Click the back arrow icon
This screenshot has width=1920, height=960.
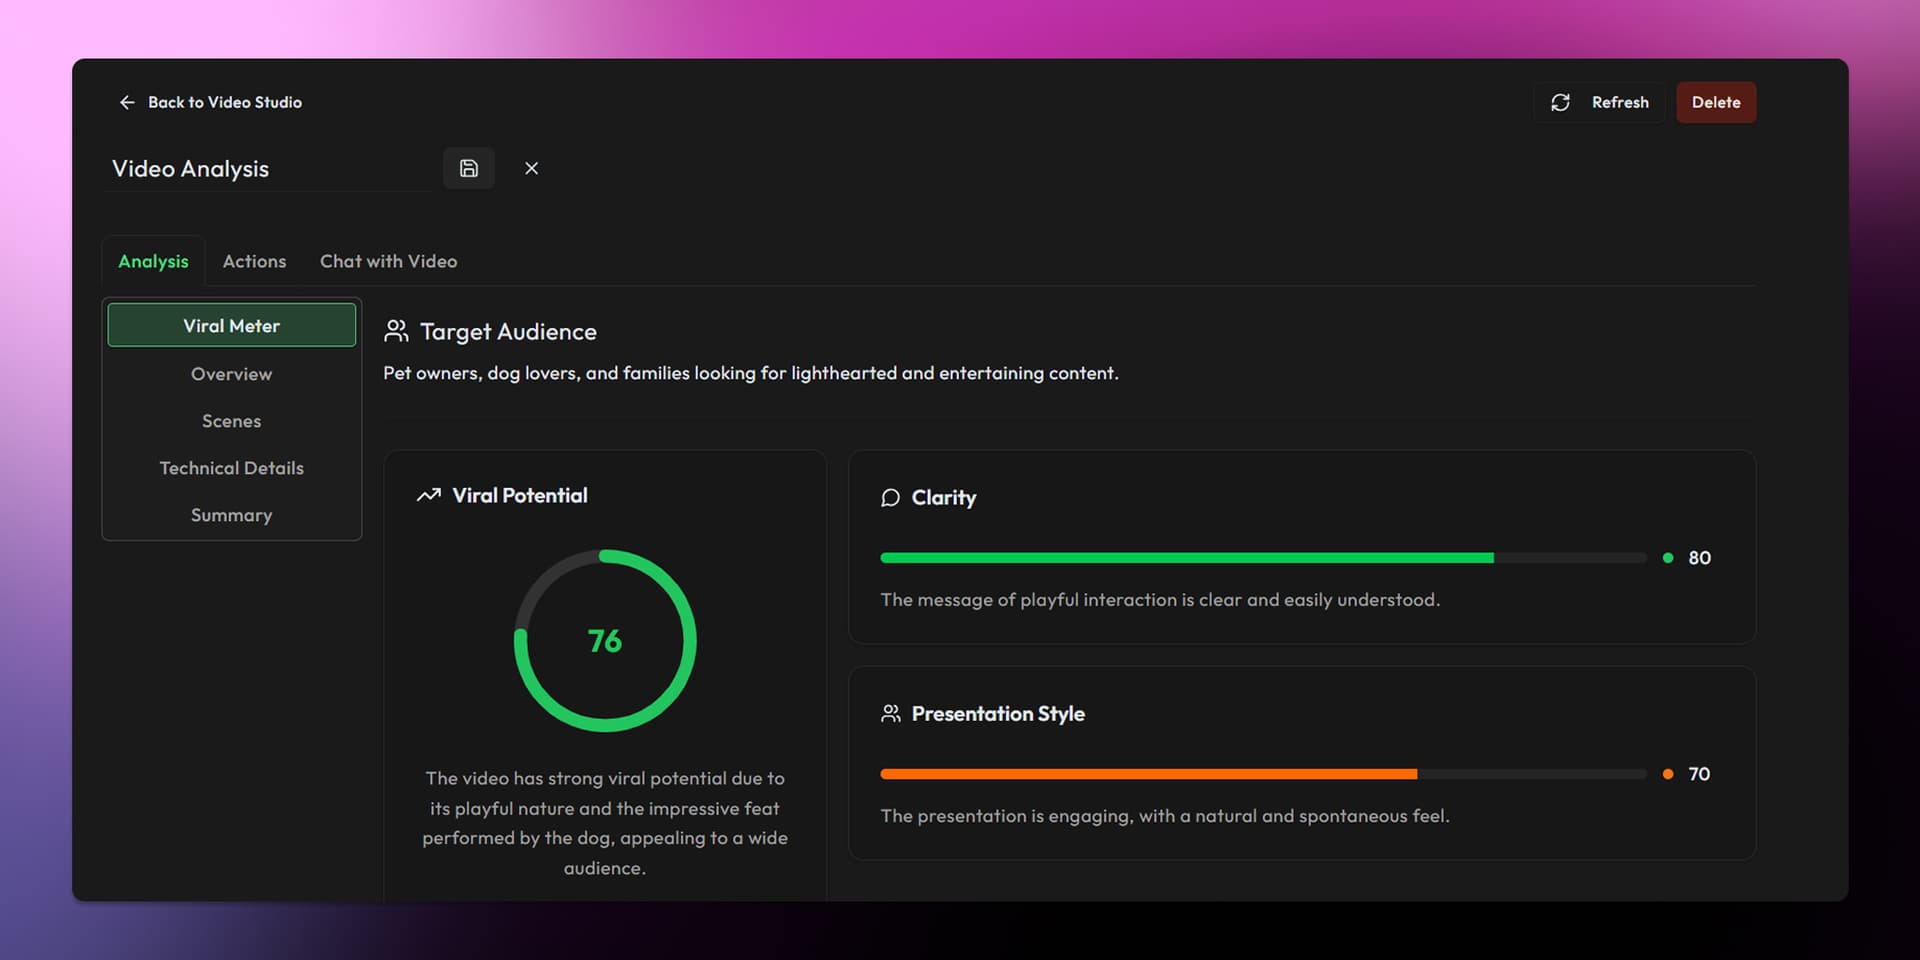pyautogui.click(x=127, y=102)
